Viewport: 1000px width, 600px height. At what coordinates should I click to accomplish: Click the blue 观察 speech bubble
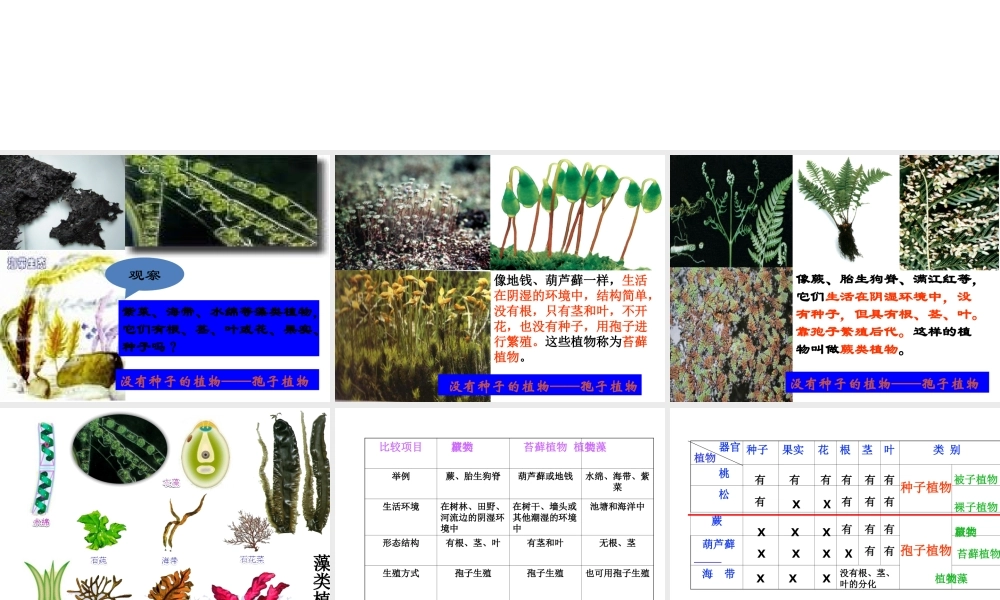coord(145,276)
